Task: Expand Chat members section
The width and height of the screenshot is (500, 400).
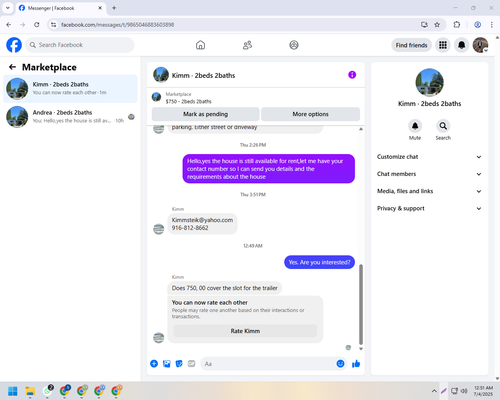Action: 429,174
